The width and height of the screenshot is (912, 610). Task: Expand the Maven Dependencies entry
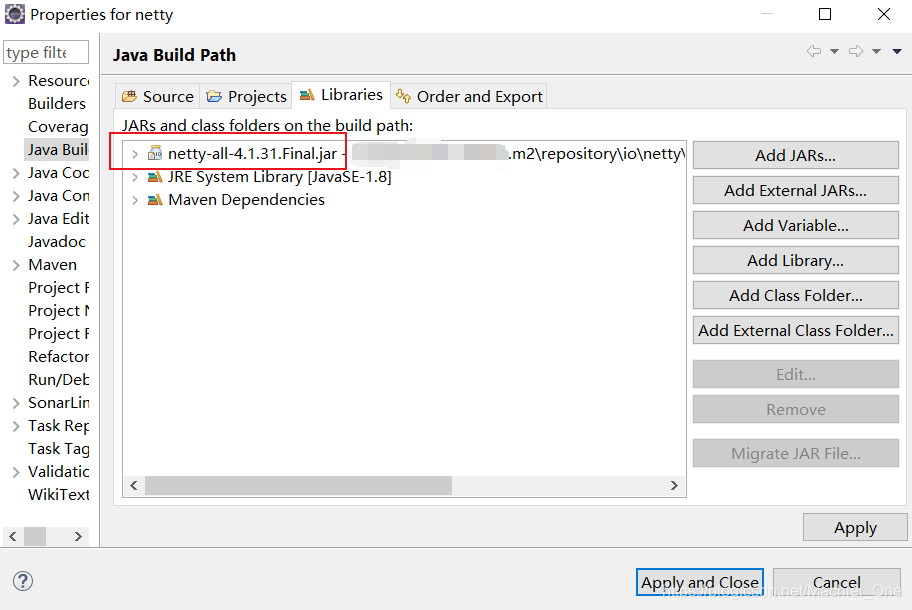pyautogui.click(x=135, y=201)
